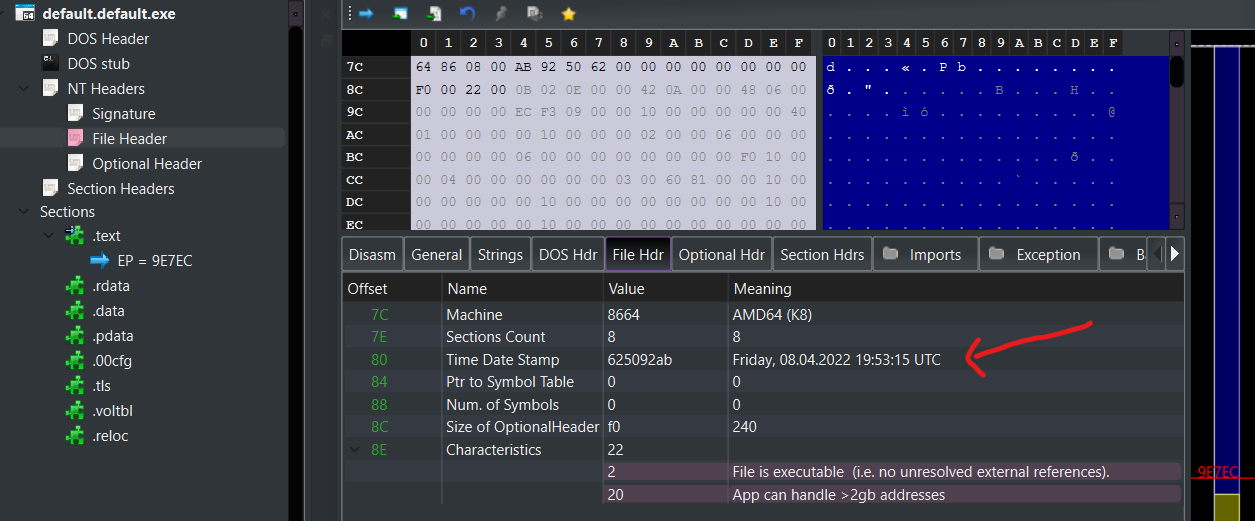Click the EP = 9E7EC entry point arrow
Image resolution: width=1255 pixels, height=521 pixels.
tap(99, 261)
